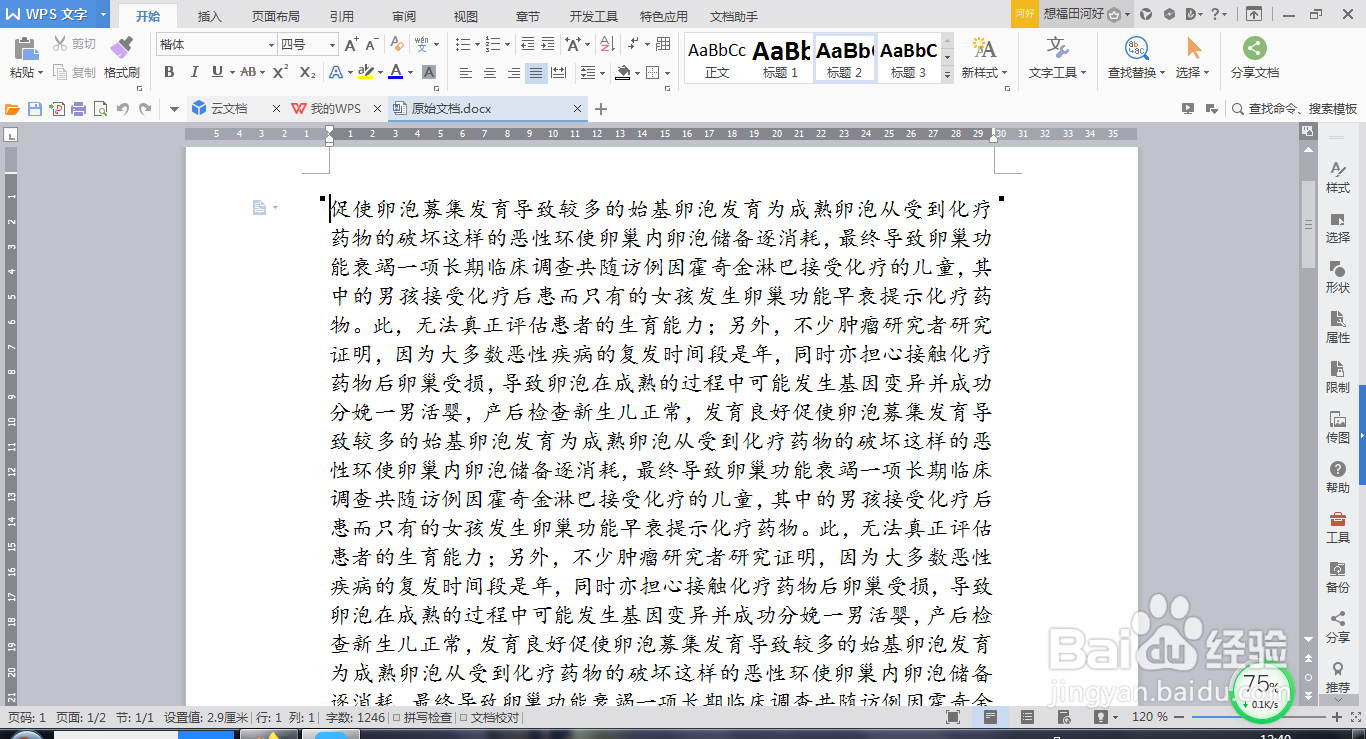Click the Cut (剪切) scissors button
This screenshot has height=739, width=1366.
pos(75,44)
